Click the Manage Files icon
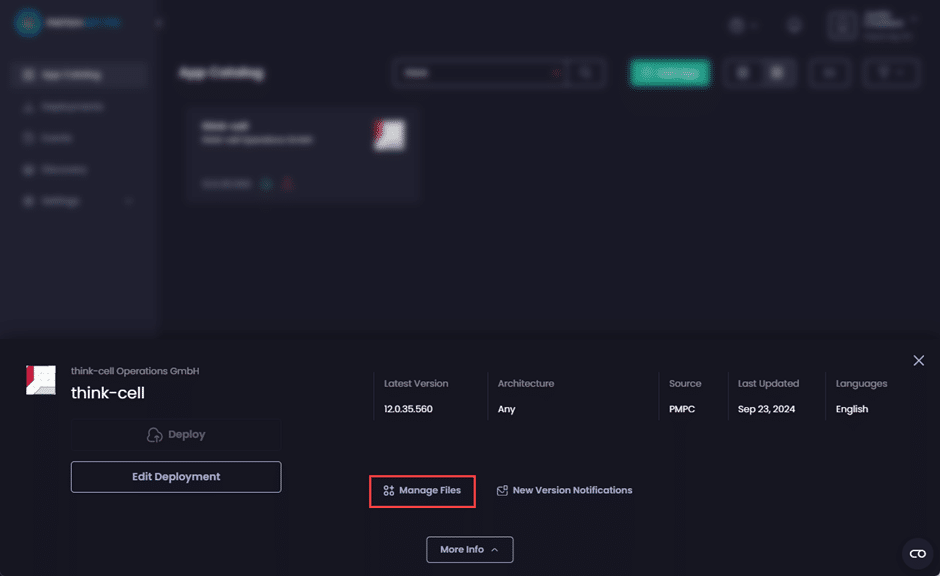The width and height of the screenshot is (940, 576). [x=388, y=491]
